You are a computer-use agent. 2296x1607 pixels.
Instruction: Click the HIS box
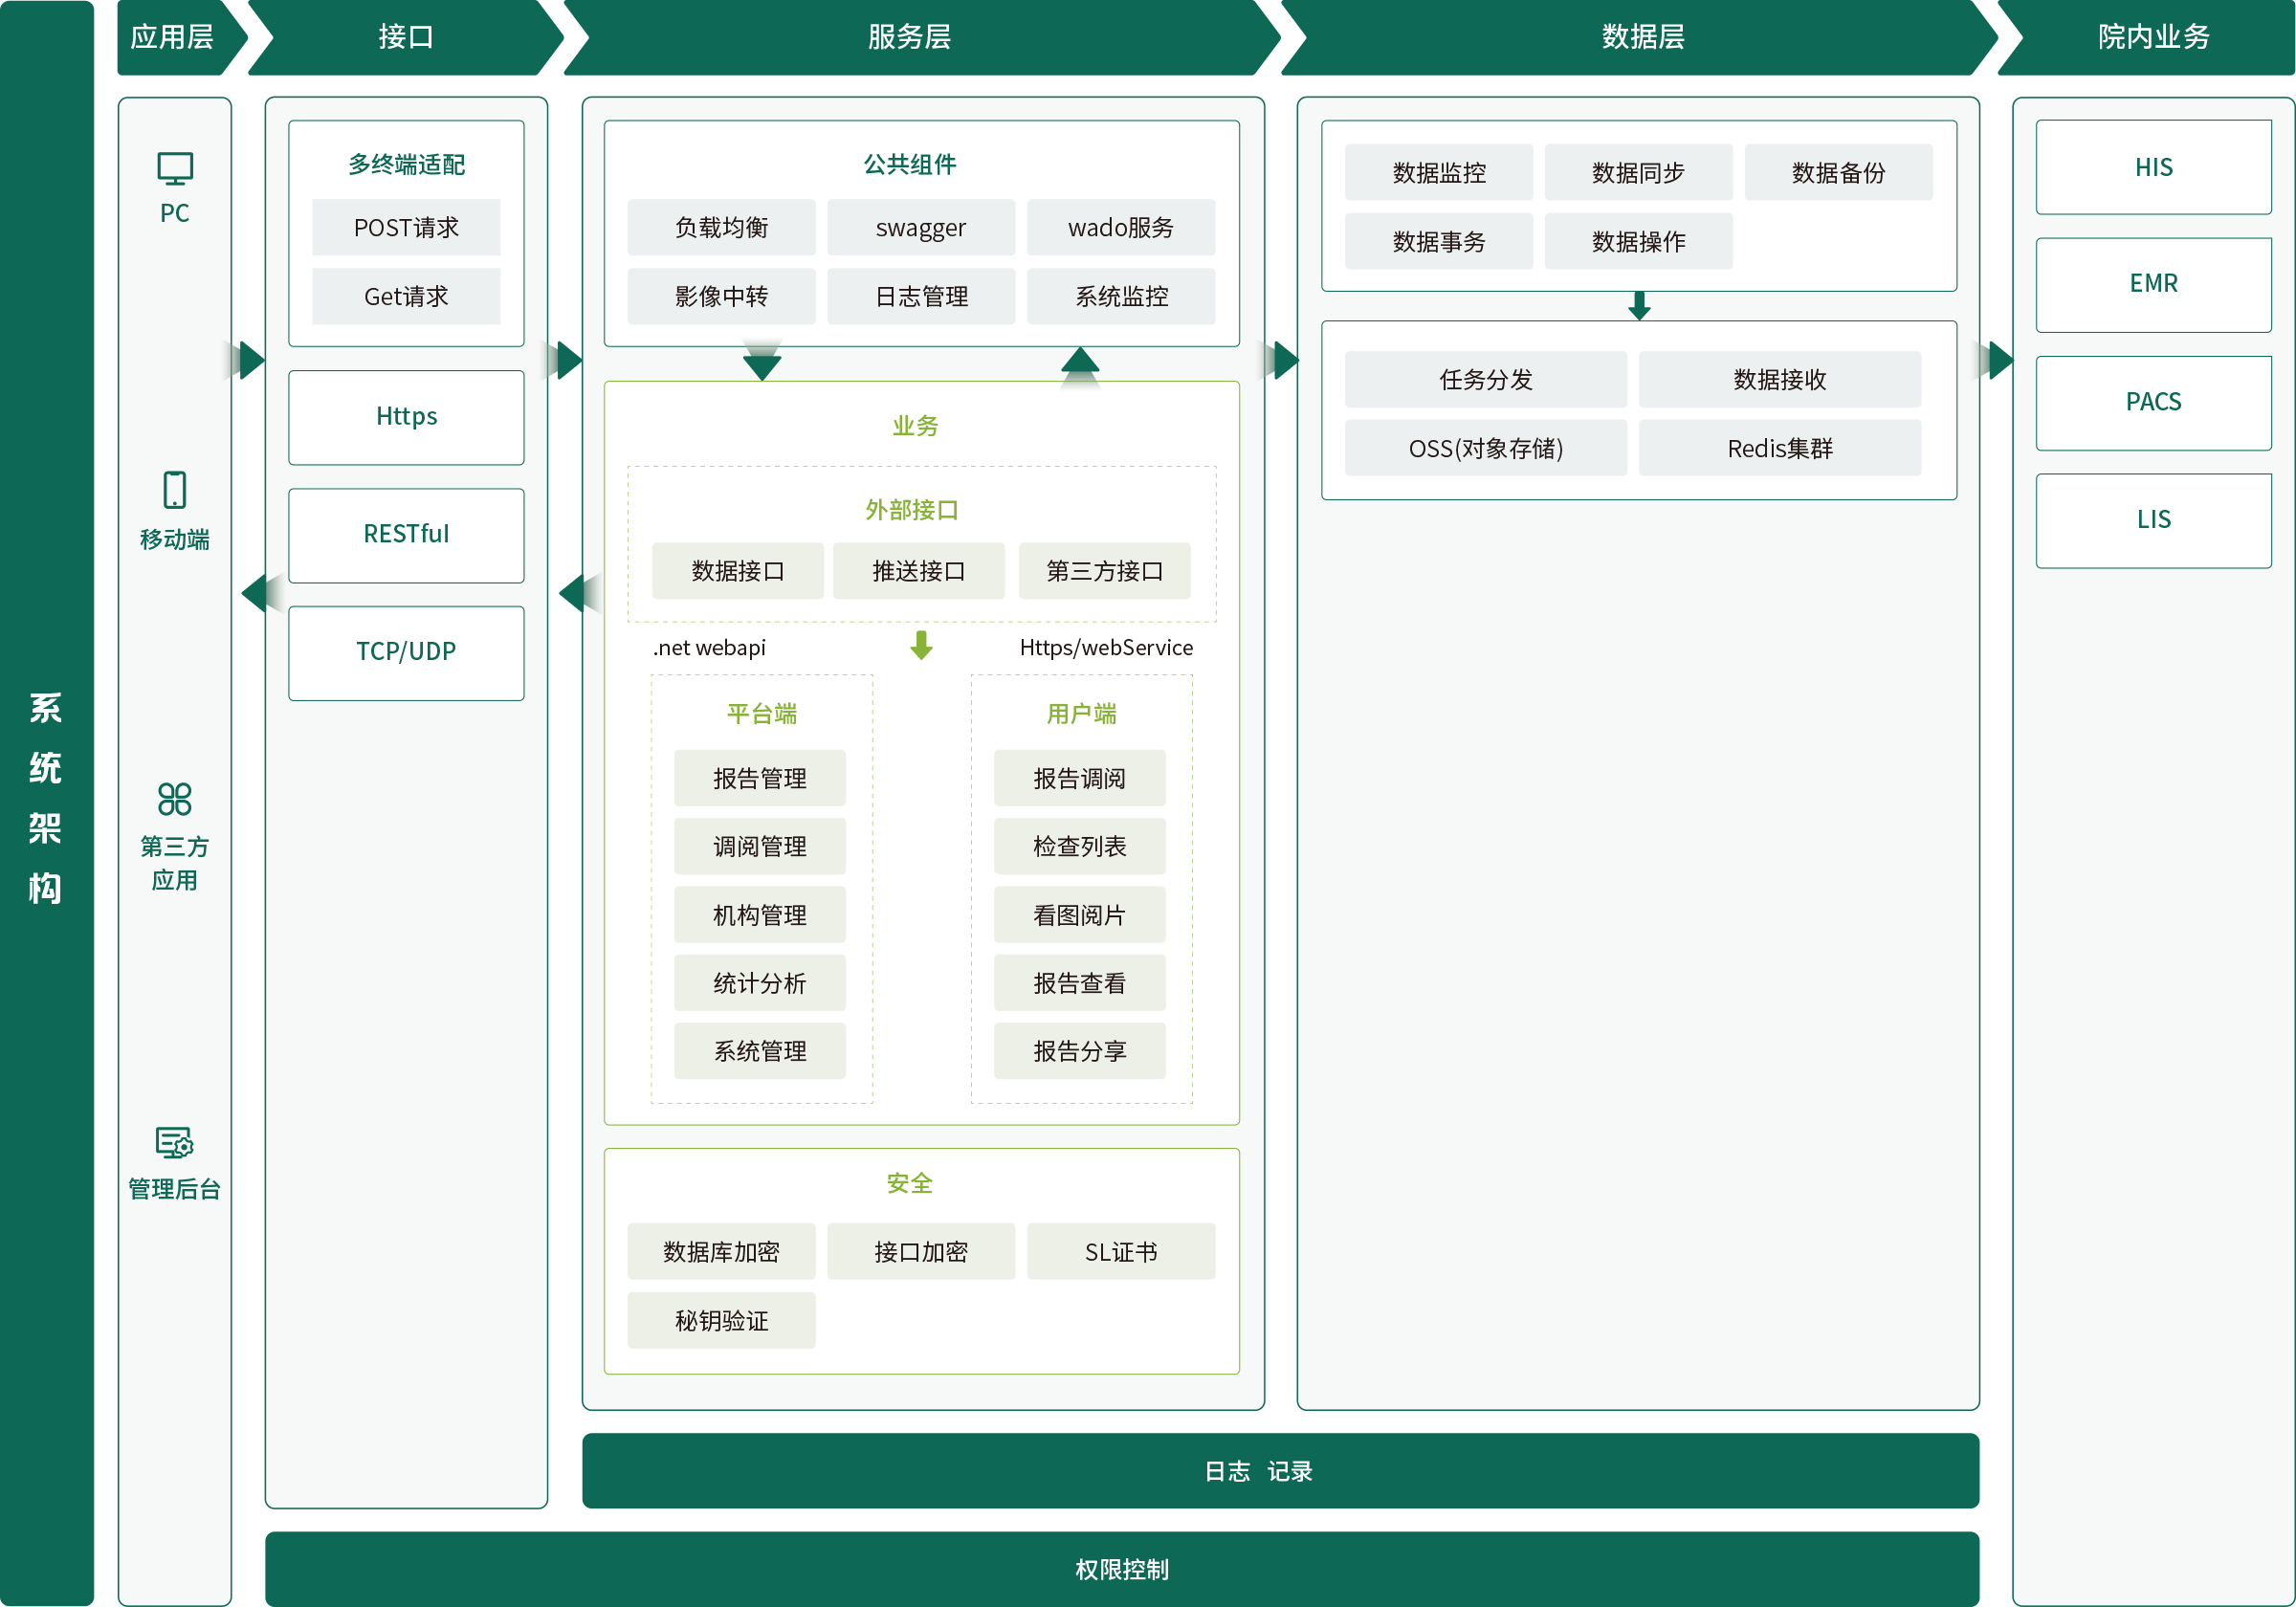(x=2153, y=167)
